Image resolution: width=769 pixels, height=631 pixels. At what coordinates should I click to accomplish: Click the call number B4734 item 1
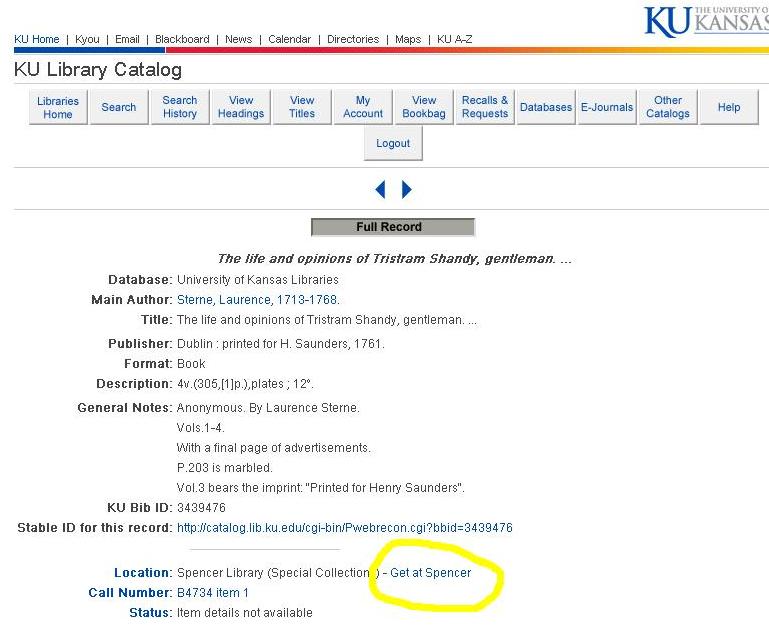212,593
